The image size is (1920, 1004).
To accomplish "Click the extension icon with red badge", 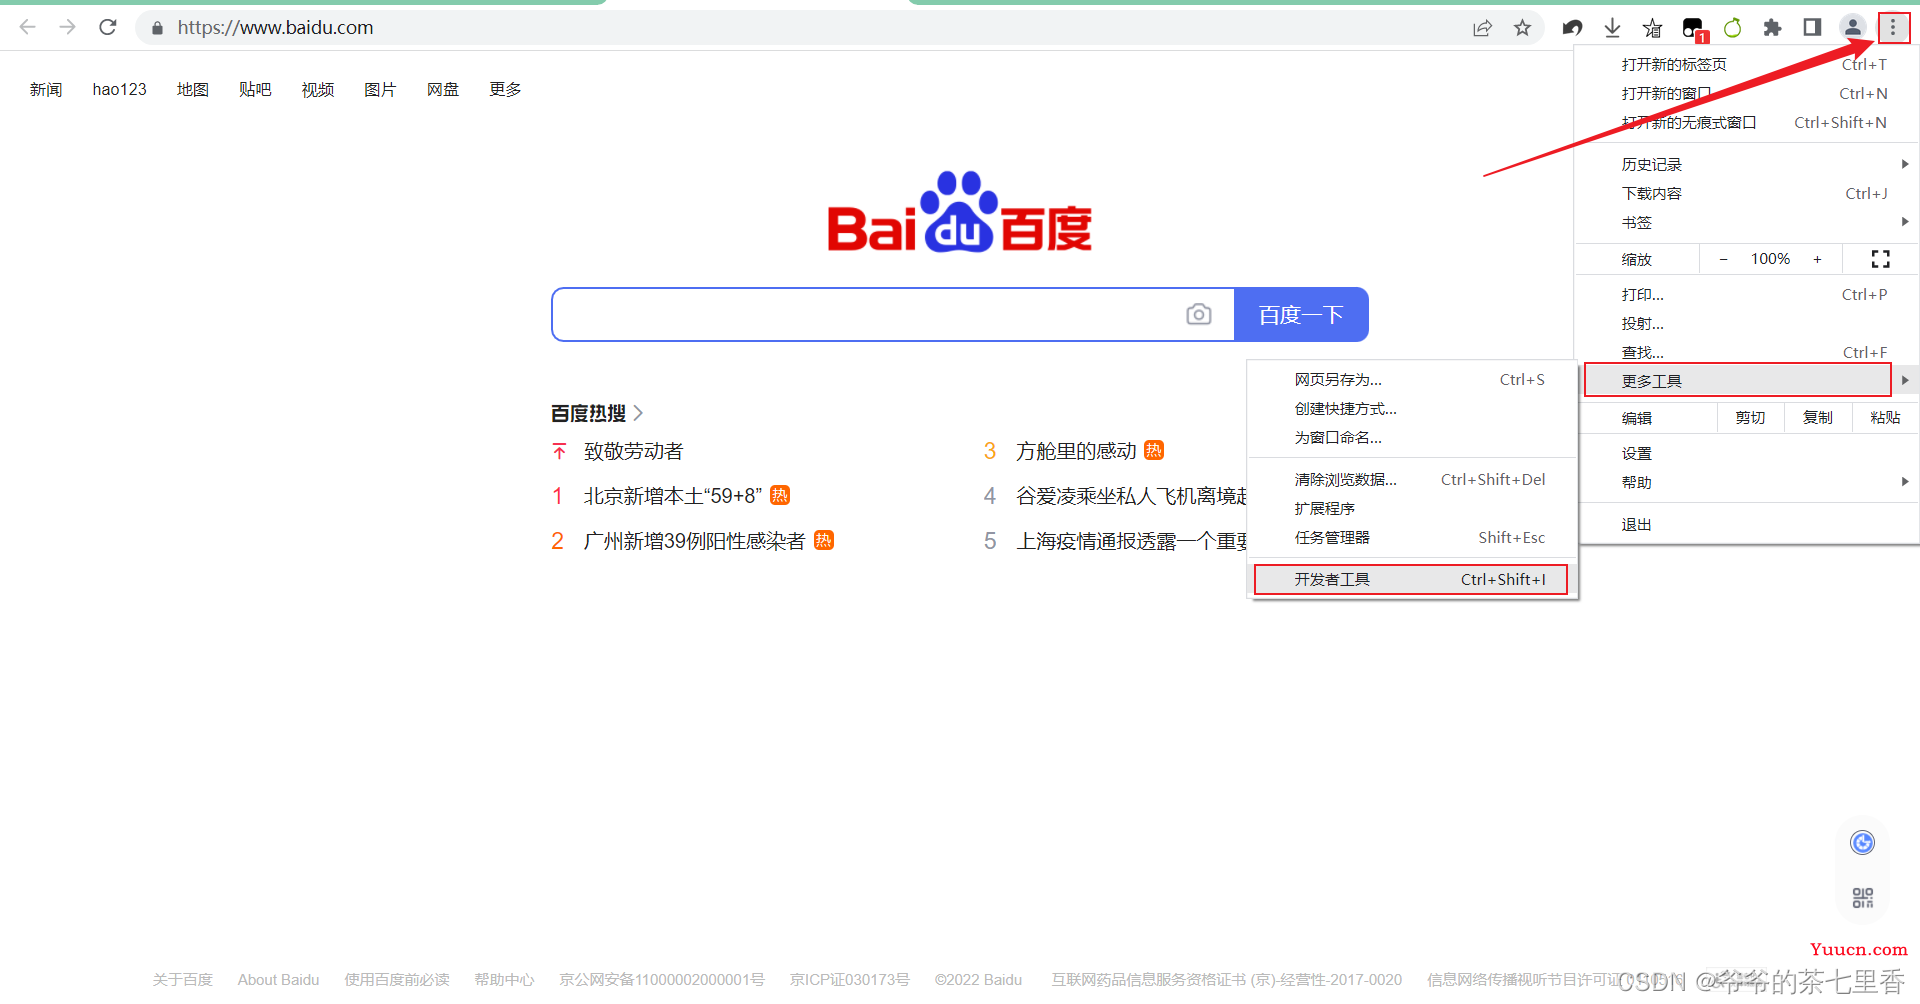I will coord(1693,29).
